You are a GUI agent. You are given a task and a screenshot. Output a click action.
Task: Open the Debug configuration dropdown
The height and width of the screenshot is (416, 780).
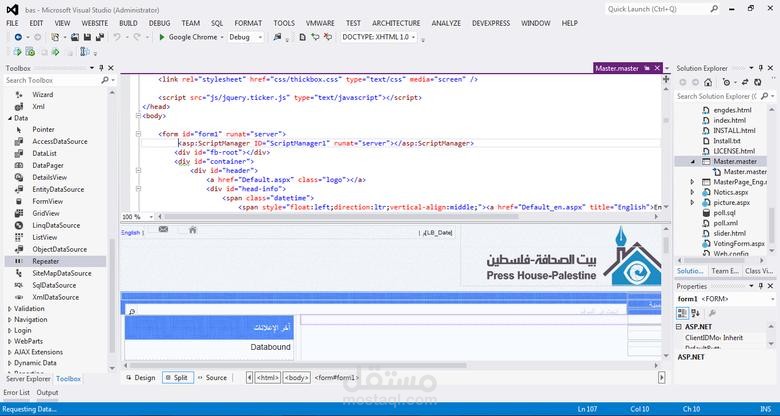[x=261, y=37]
